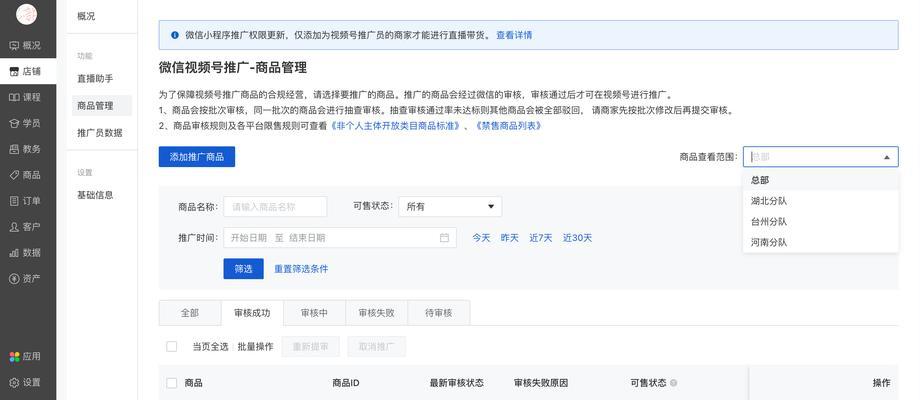Click the blue 筛选 button
Screen dimensions: 920x400
[243, 269]
